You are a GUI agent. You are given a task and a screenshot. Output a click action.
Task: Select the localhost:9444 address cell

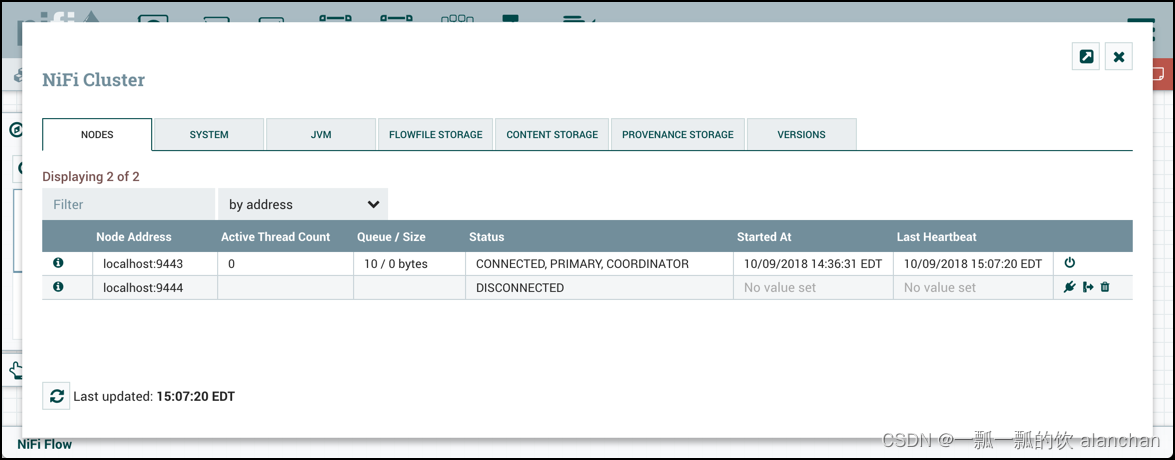pos(155,288)
